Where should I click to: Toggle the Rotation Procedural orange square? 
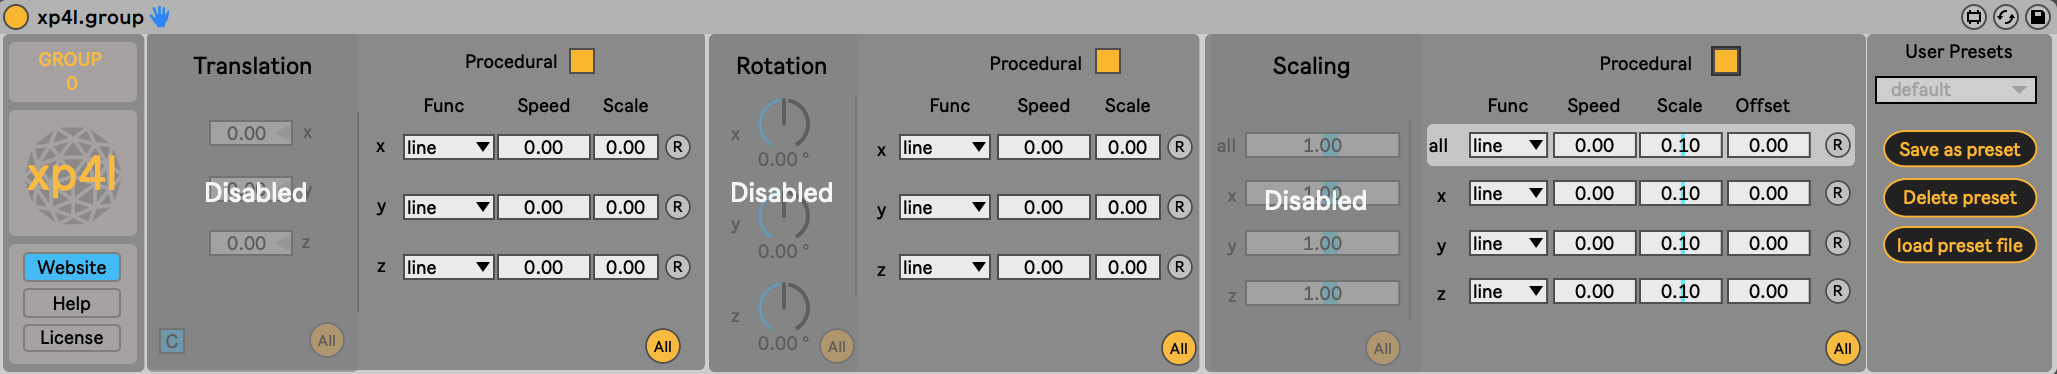(1108, 61)
